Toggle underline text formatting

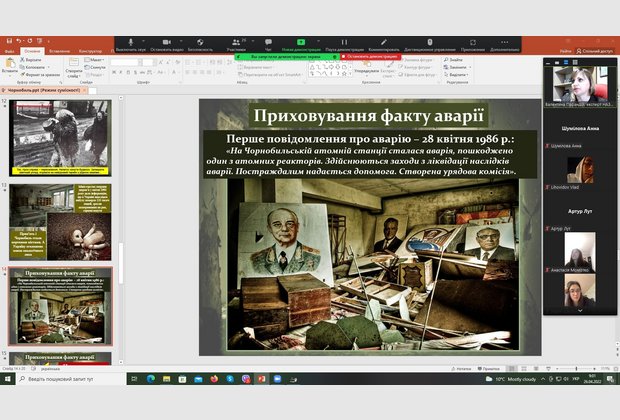pyautogui.click(x=130, y=72)
